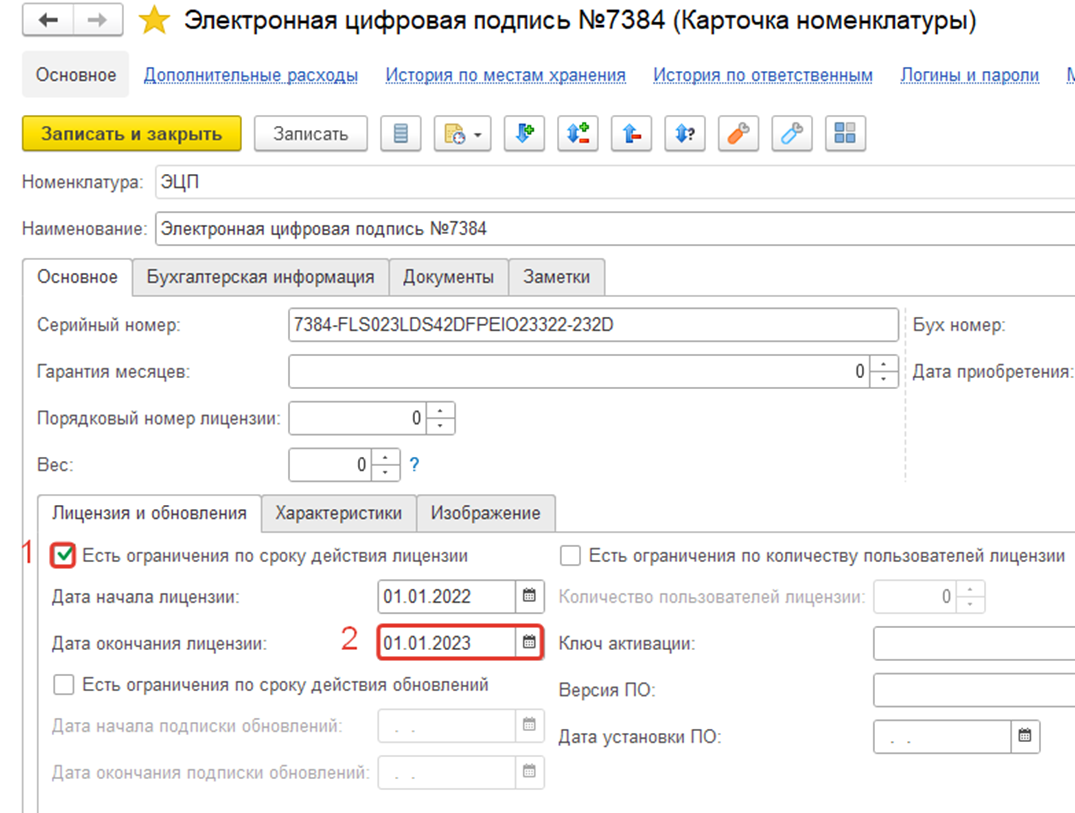Open calendar for software installation date
Viewport: 1075px width, 813px height.
click(1023, 737)
